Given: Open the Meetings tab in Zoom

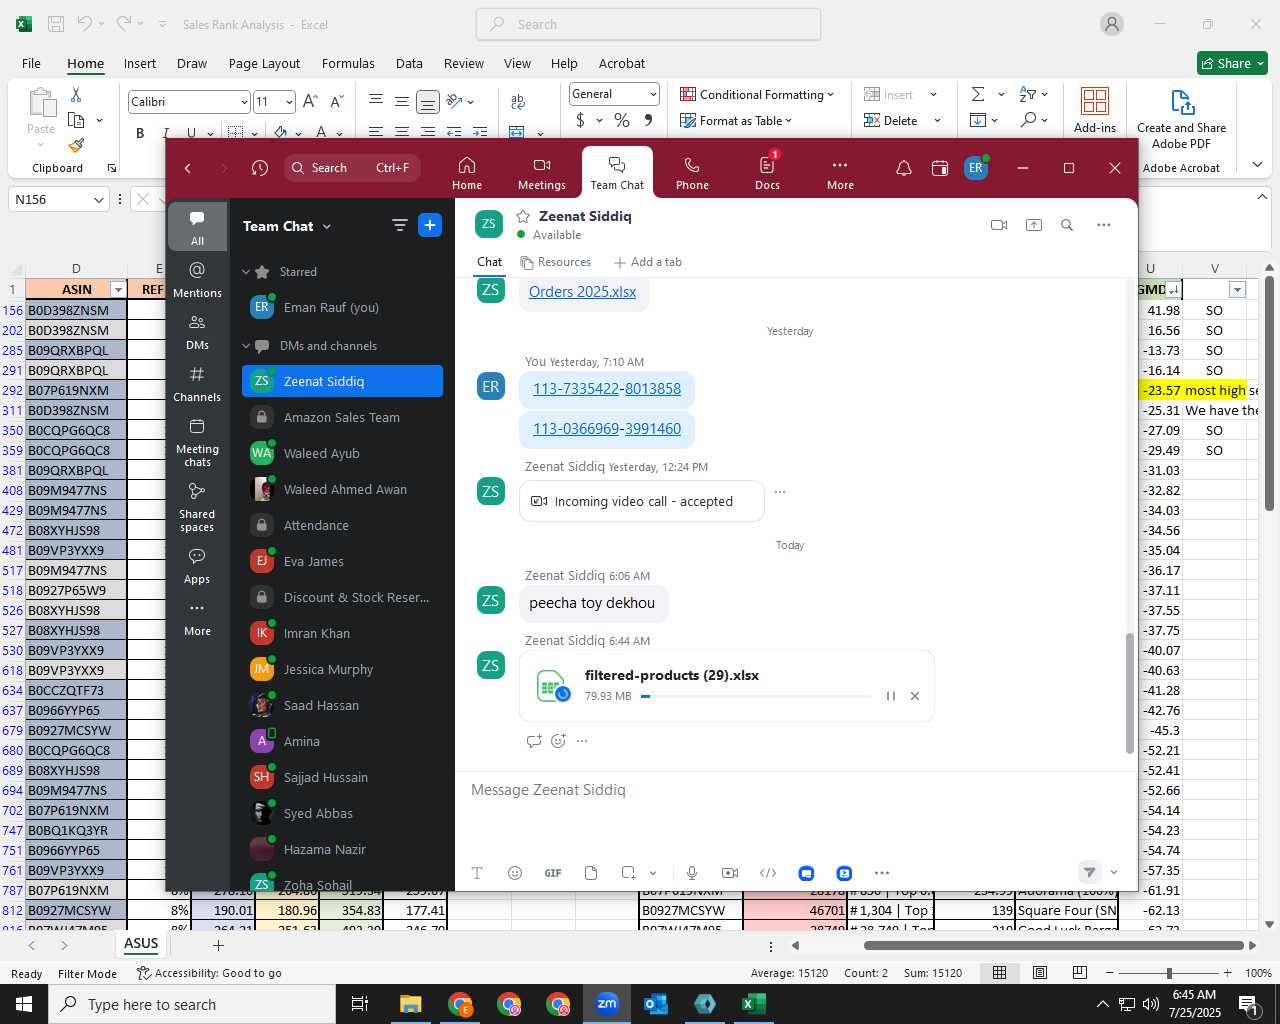Looking at the screenshot, I should [541, 172].
